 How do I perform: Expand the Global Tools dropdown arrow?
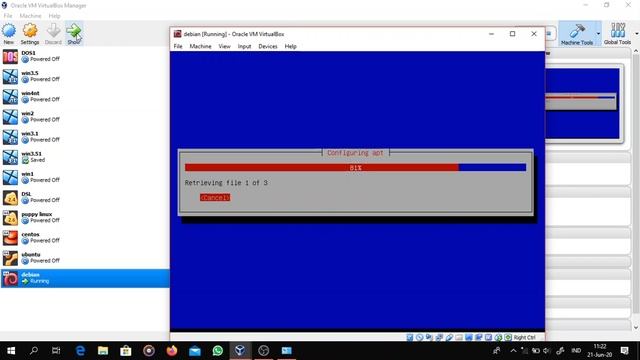(x=636, y=33)
